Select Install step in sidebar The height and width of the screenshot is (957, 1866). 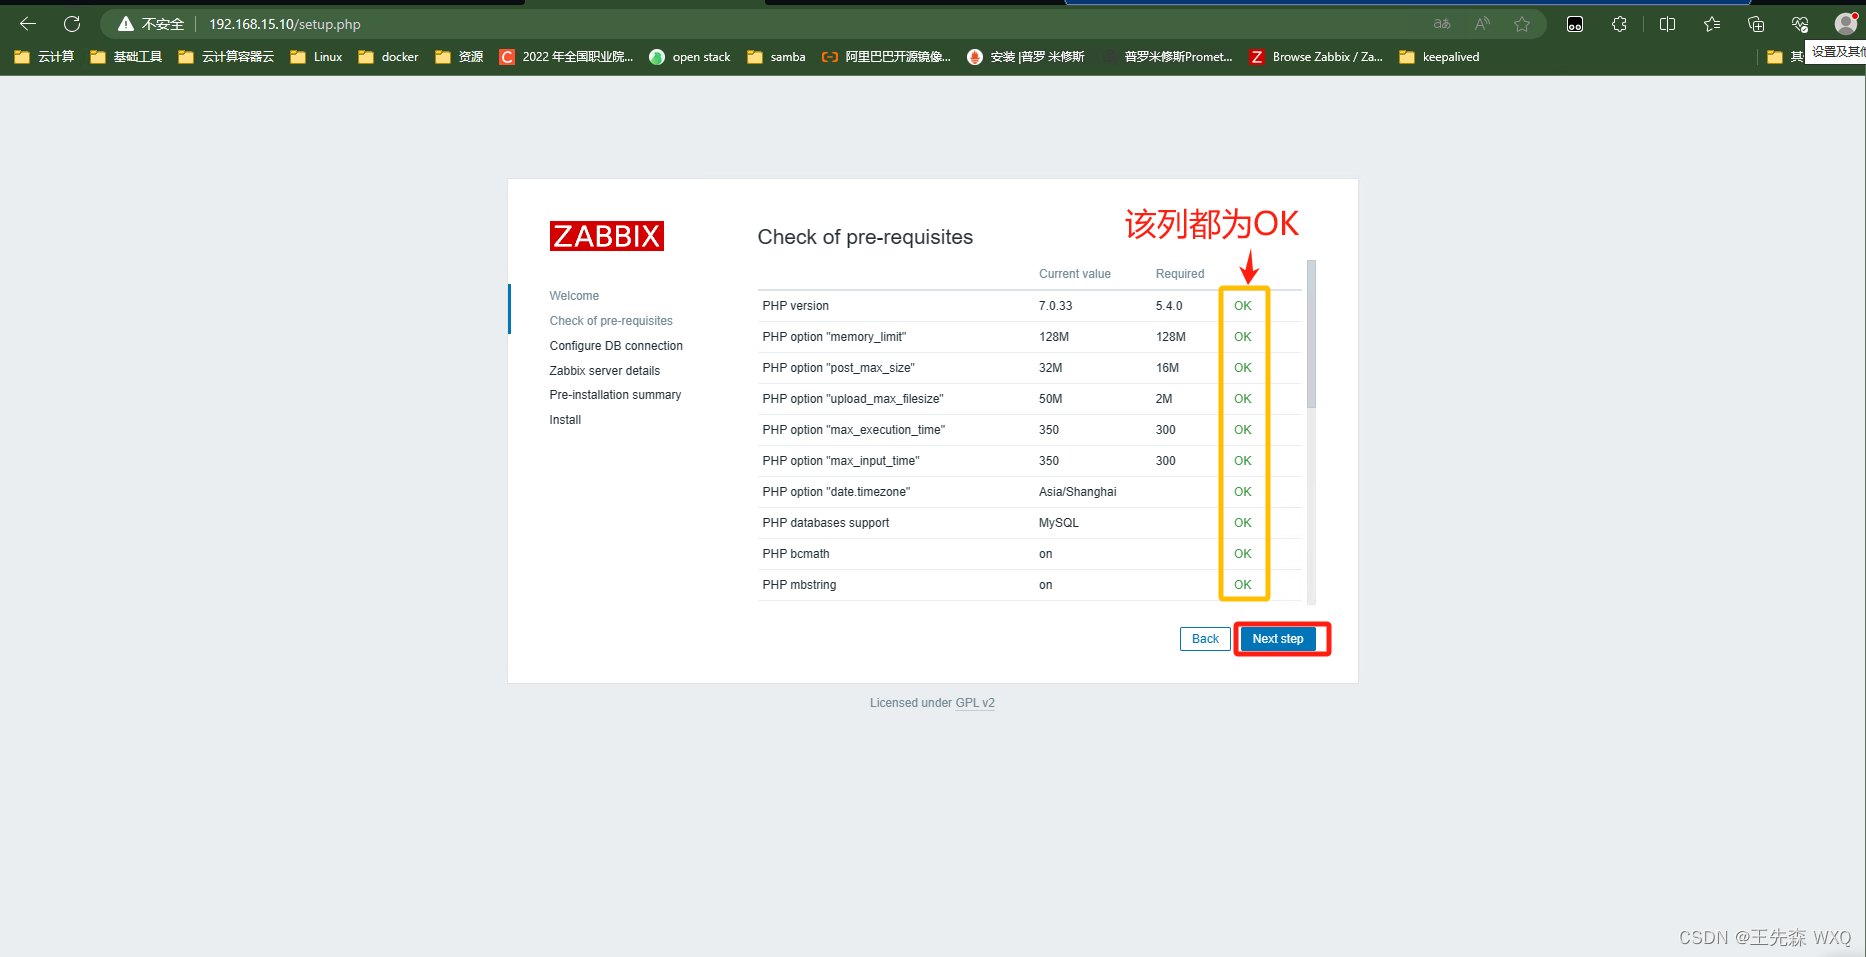tap(565, 420)
